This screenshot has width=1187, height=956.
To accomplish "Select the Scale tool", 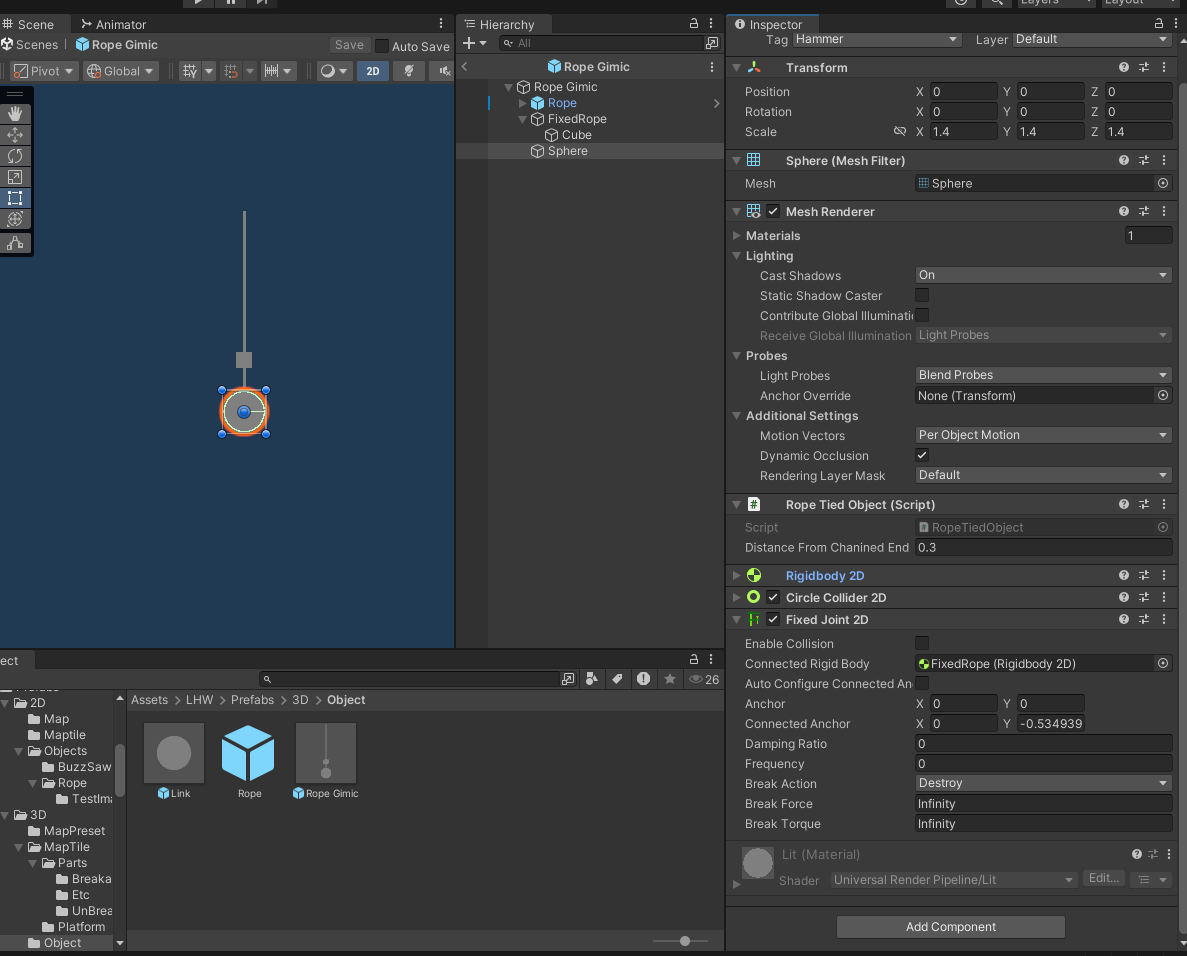I will pos(15,177).
